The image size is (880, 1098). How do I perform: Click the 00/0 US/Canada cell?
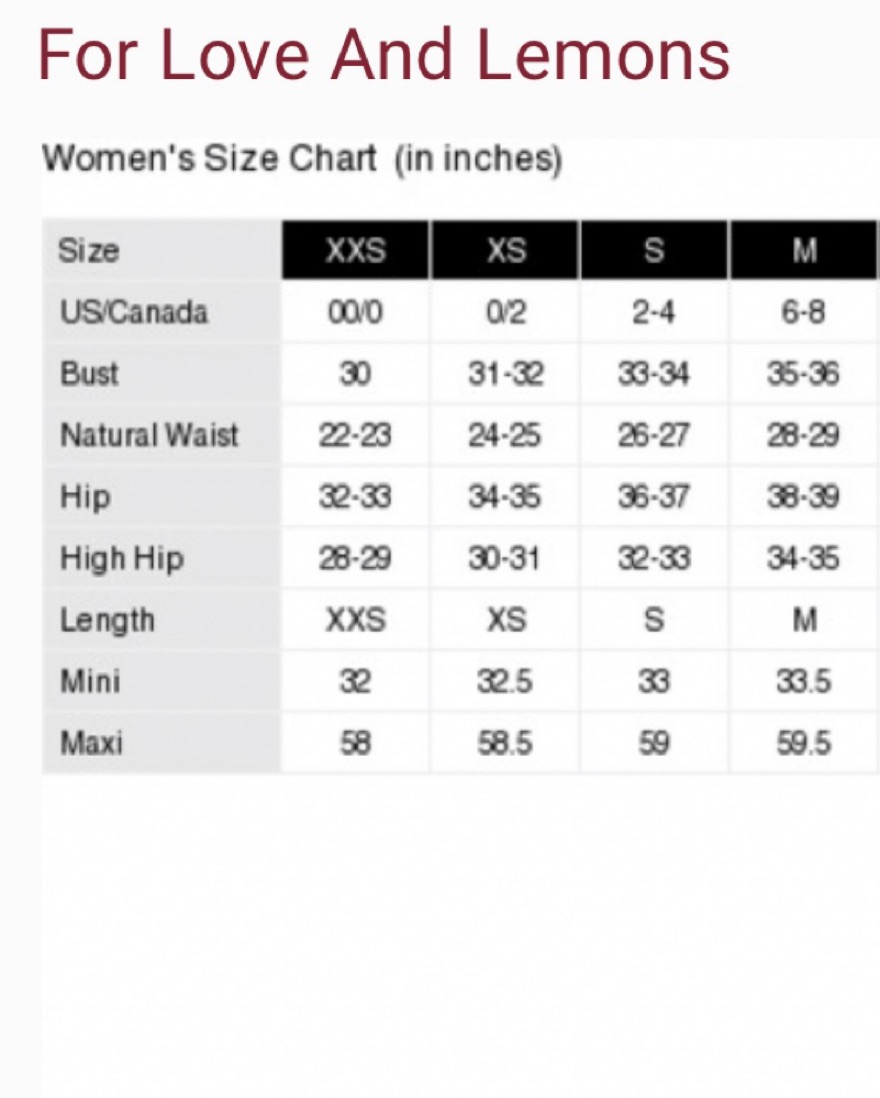356,312
